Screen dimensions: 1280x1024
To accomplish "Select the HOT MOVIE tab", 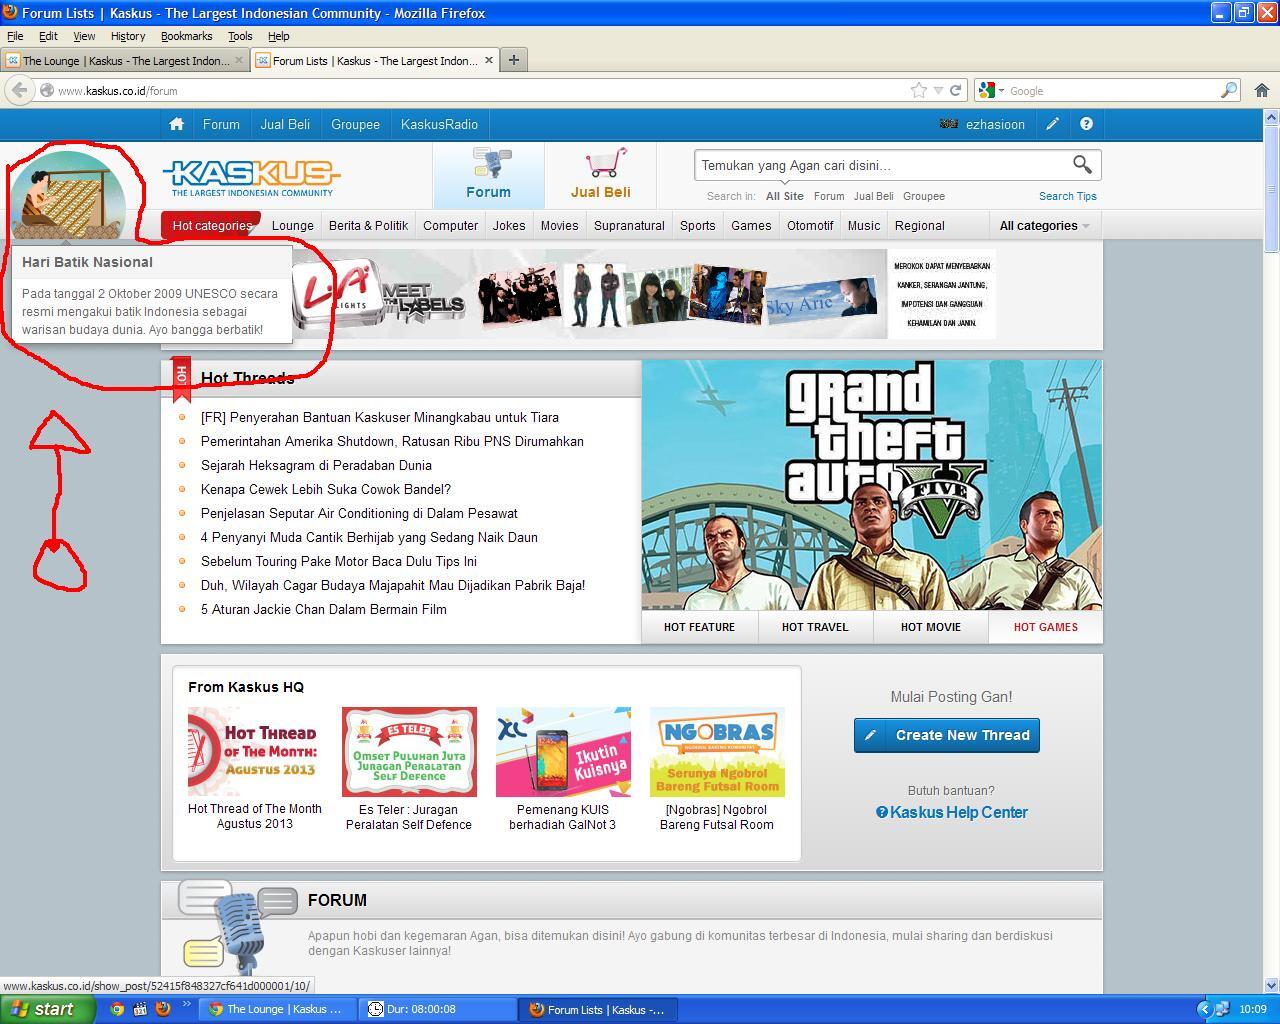I will (930, 627).
